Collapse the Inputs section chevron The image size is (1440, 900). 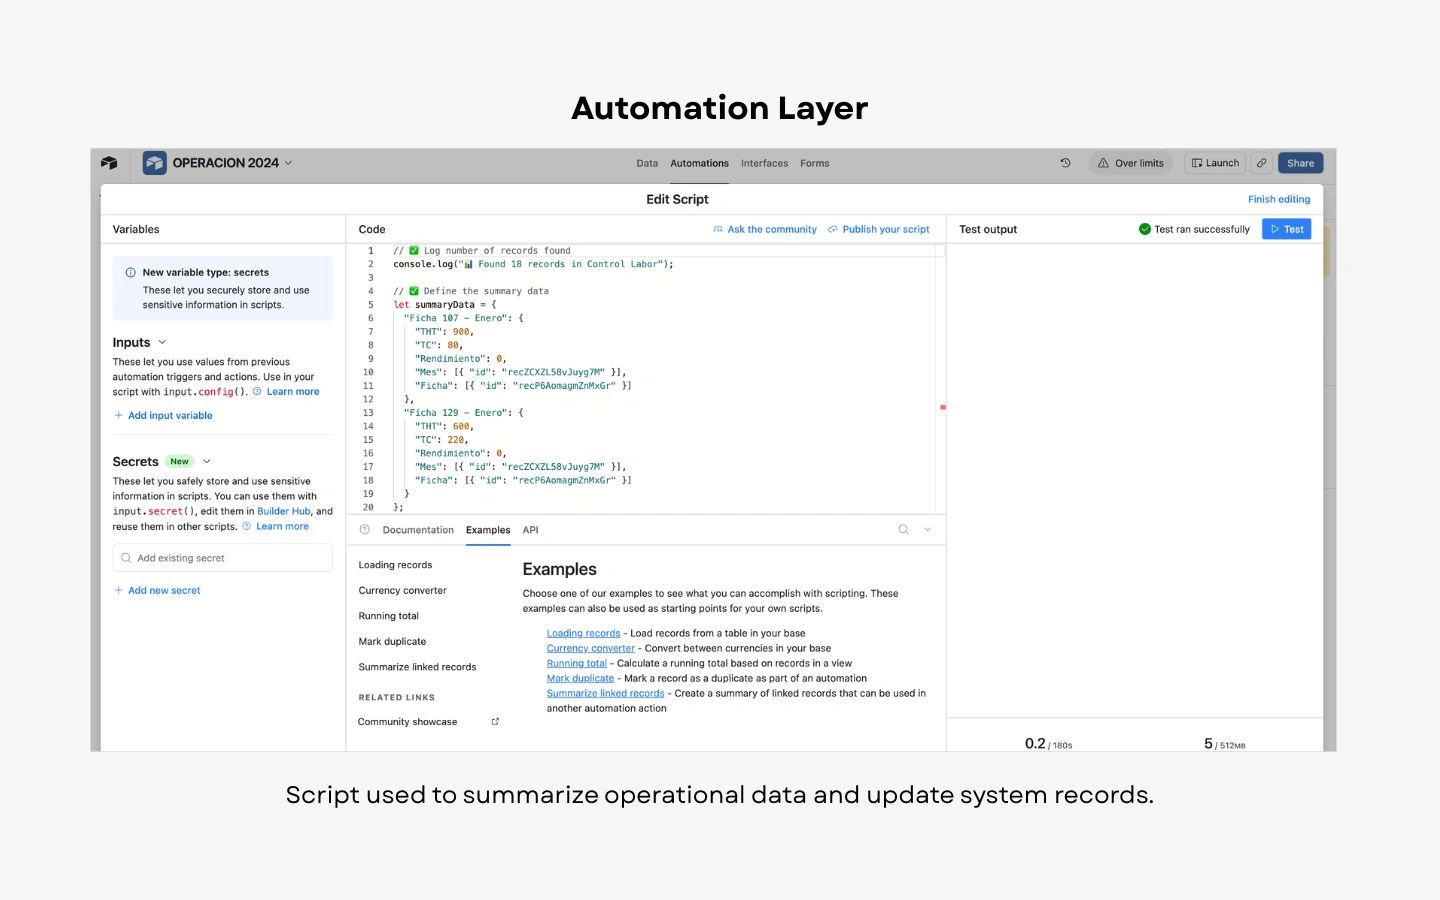[x=162, y=342]
